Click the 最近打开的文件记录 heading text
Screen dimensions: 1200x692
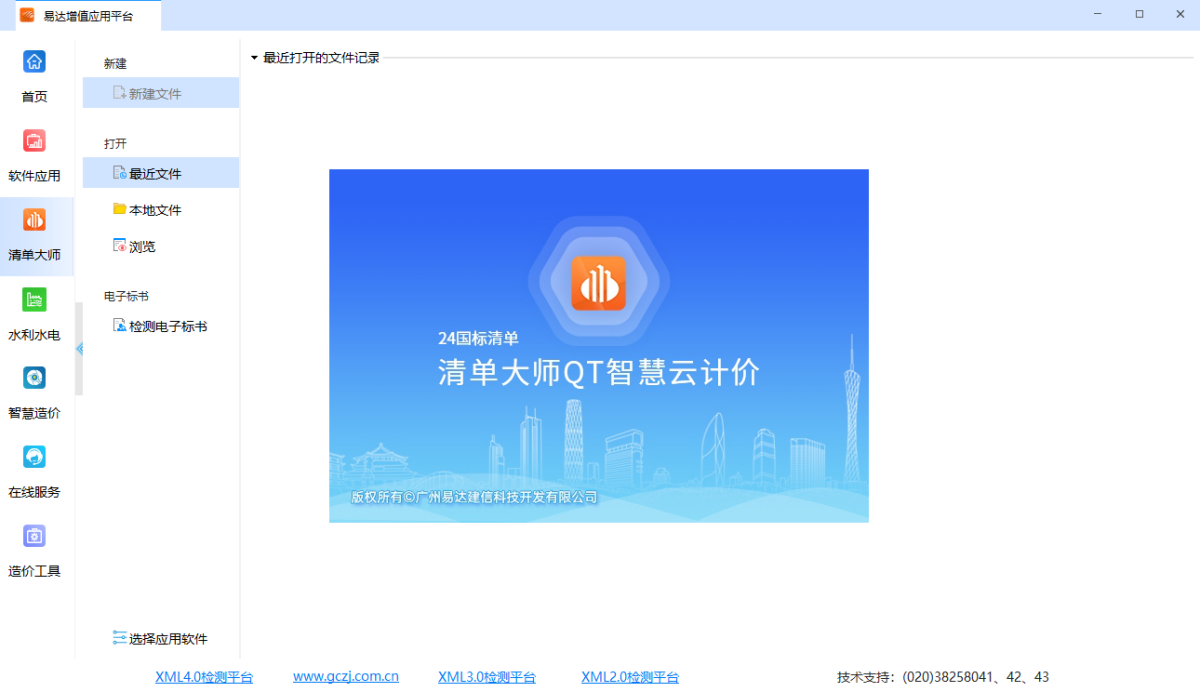321,58
